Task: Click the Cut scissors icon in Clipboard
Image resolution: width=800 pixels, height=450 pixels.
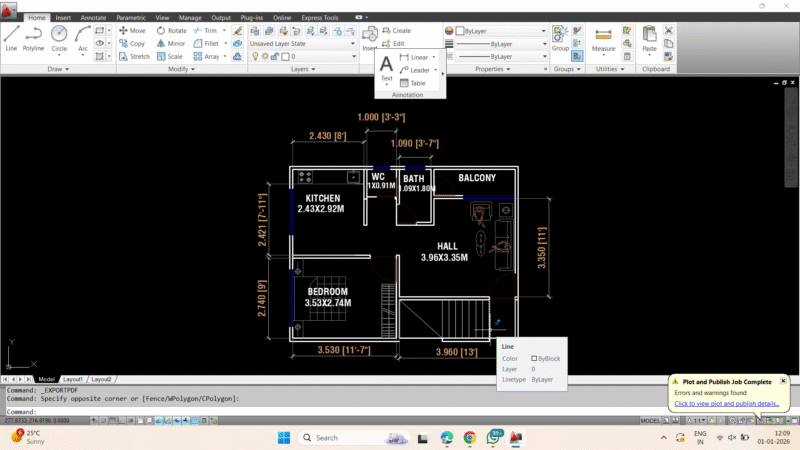Action: coord(668,31)
